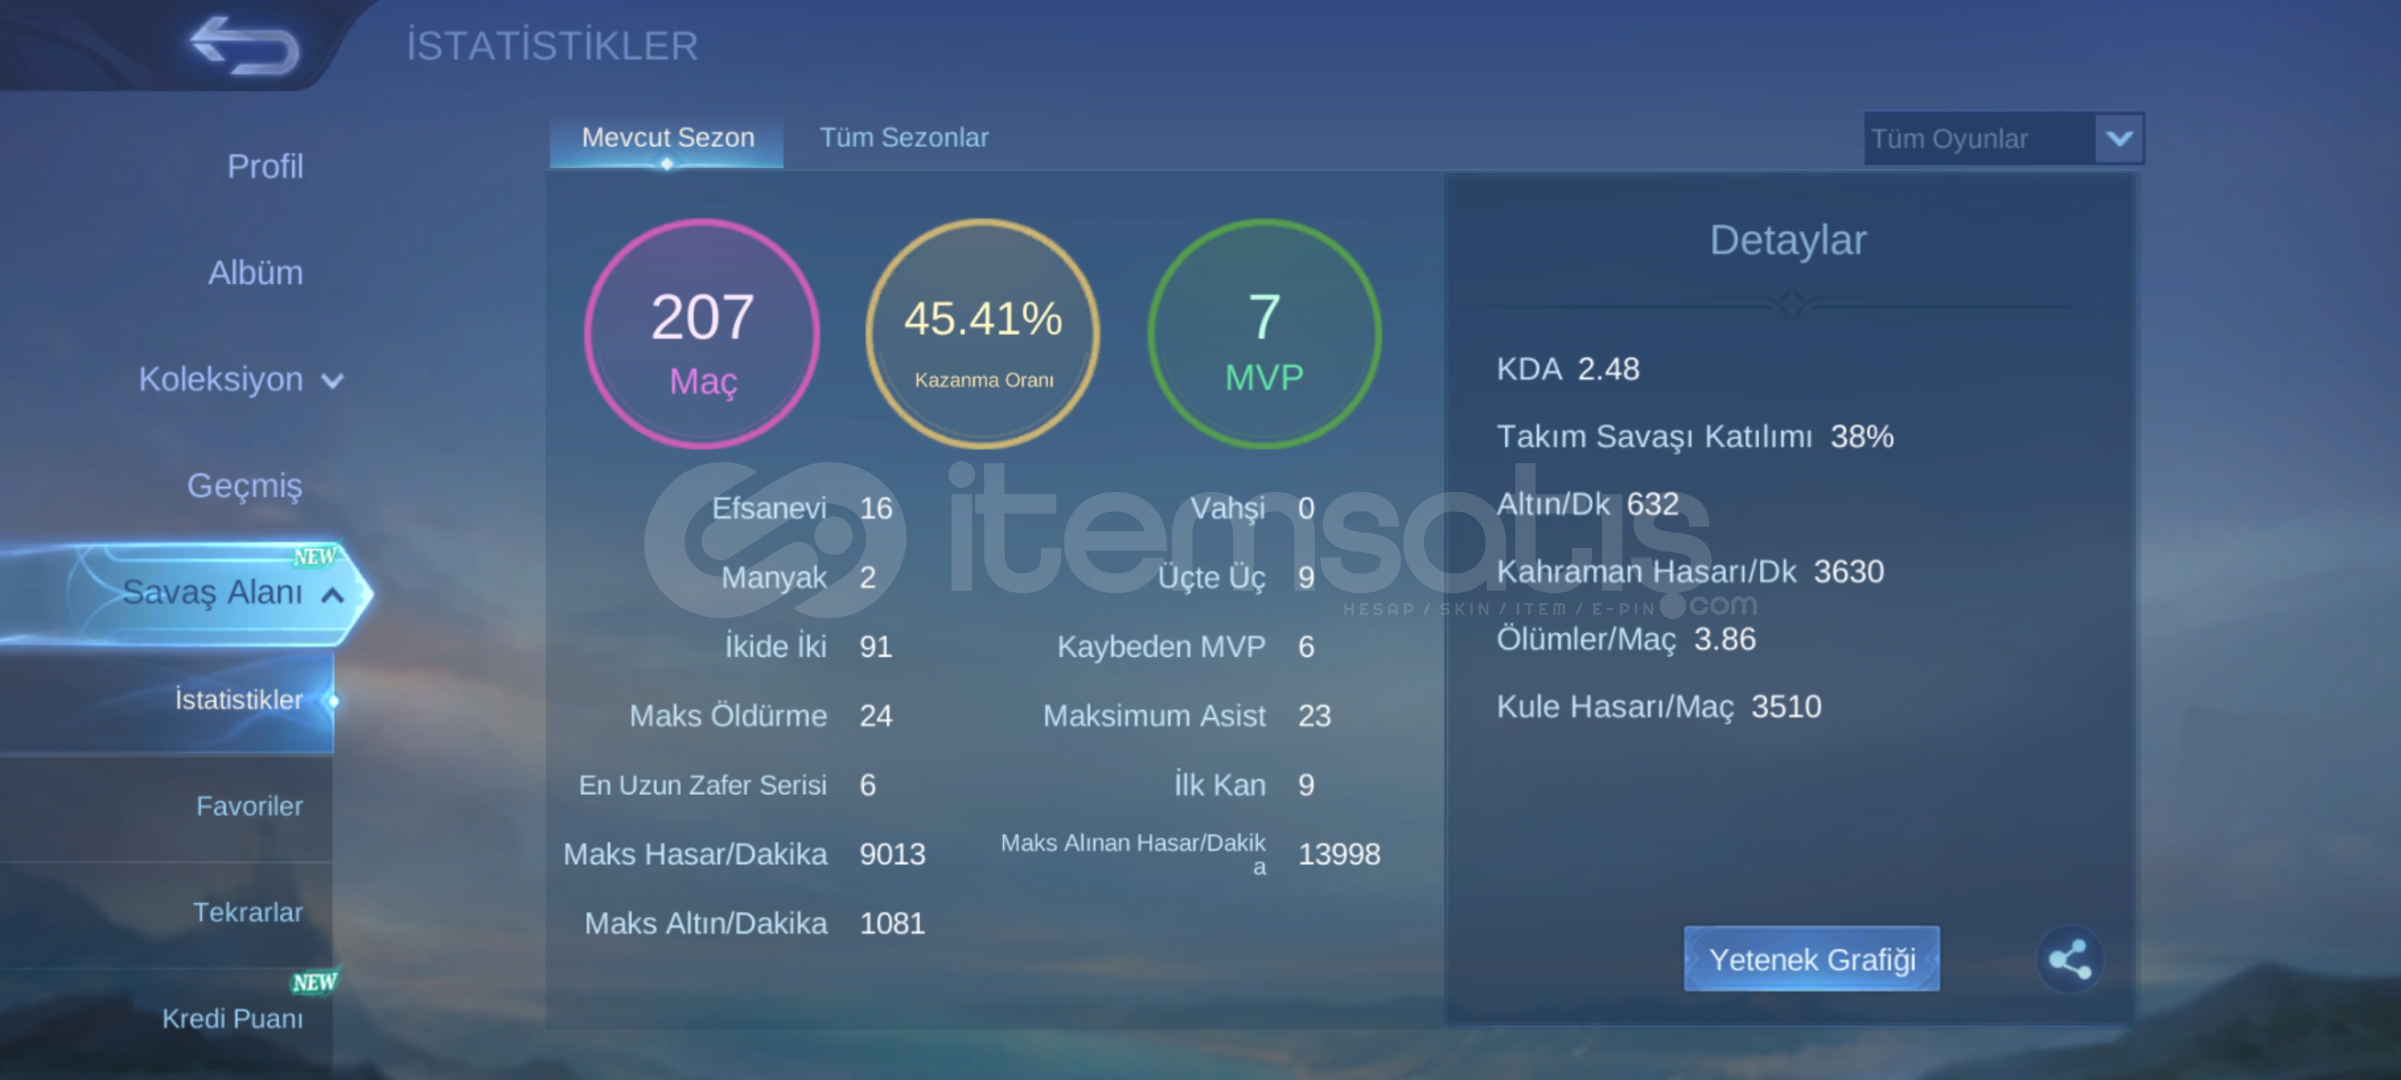
Task: Open Favoriler in the sidebar
Action: [249, 806]
